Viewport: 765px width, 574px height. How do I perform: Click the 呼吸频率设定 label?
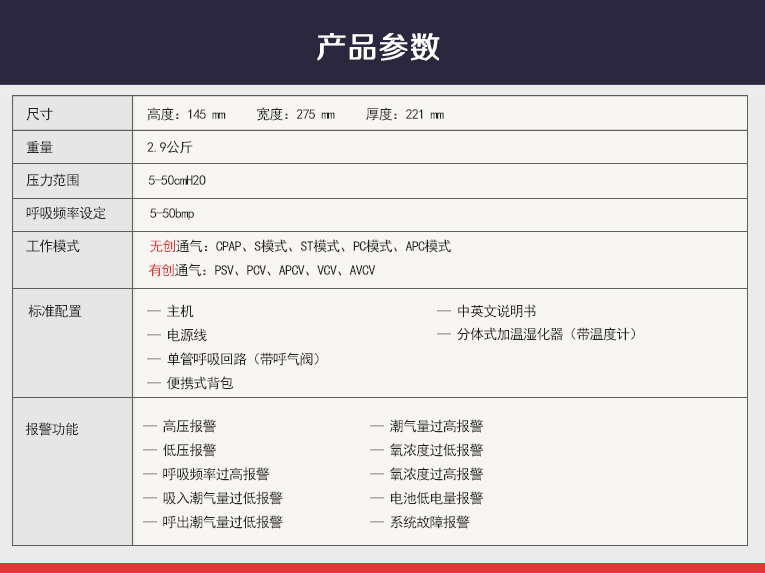pyautogui.click(x=65, y=213)
